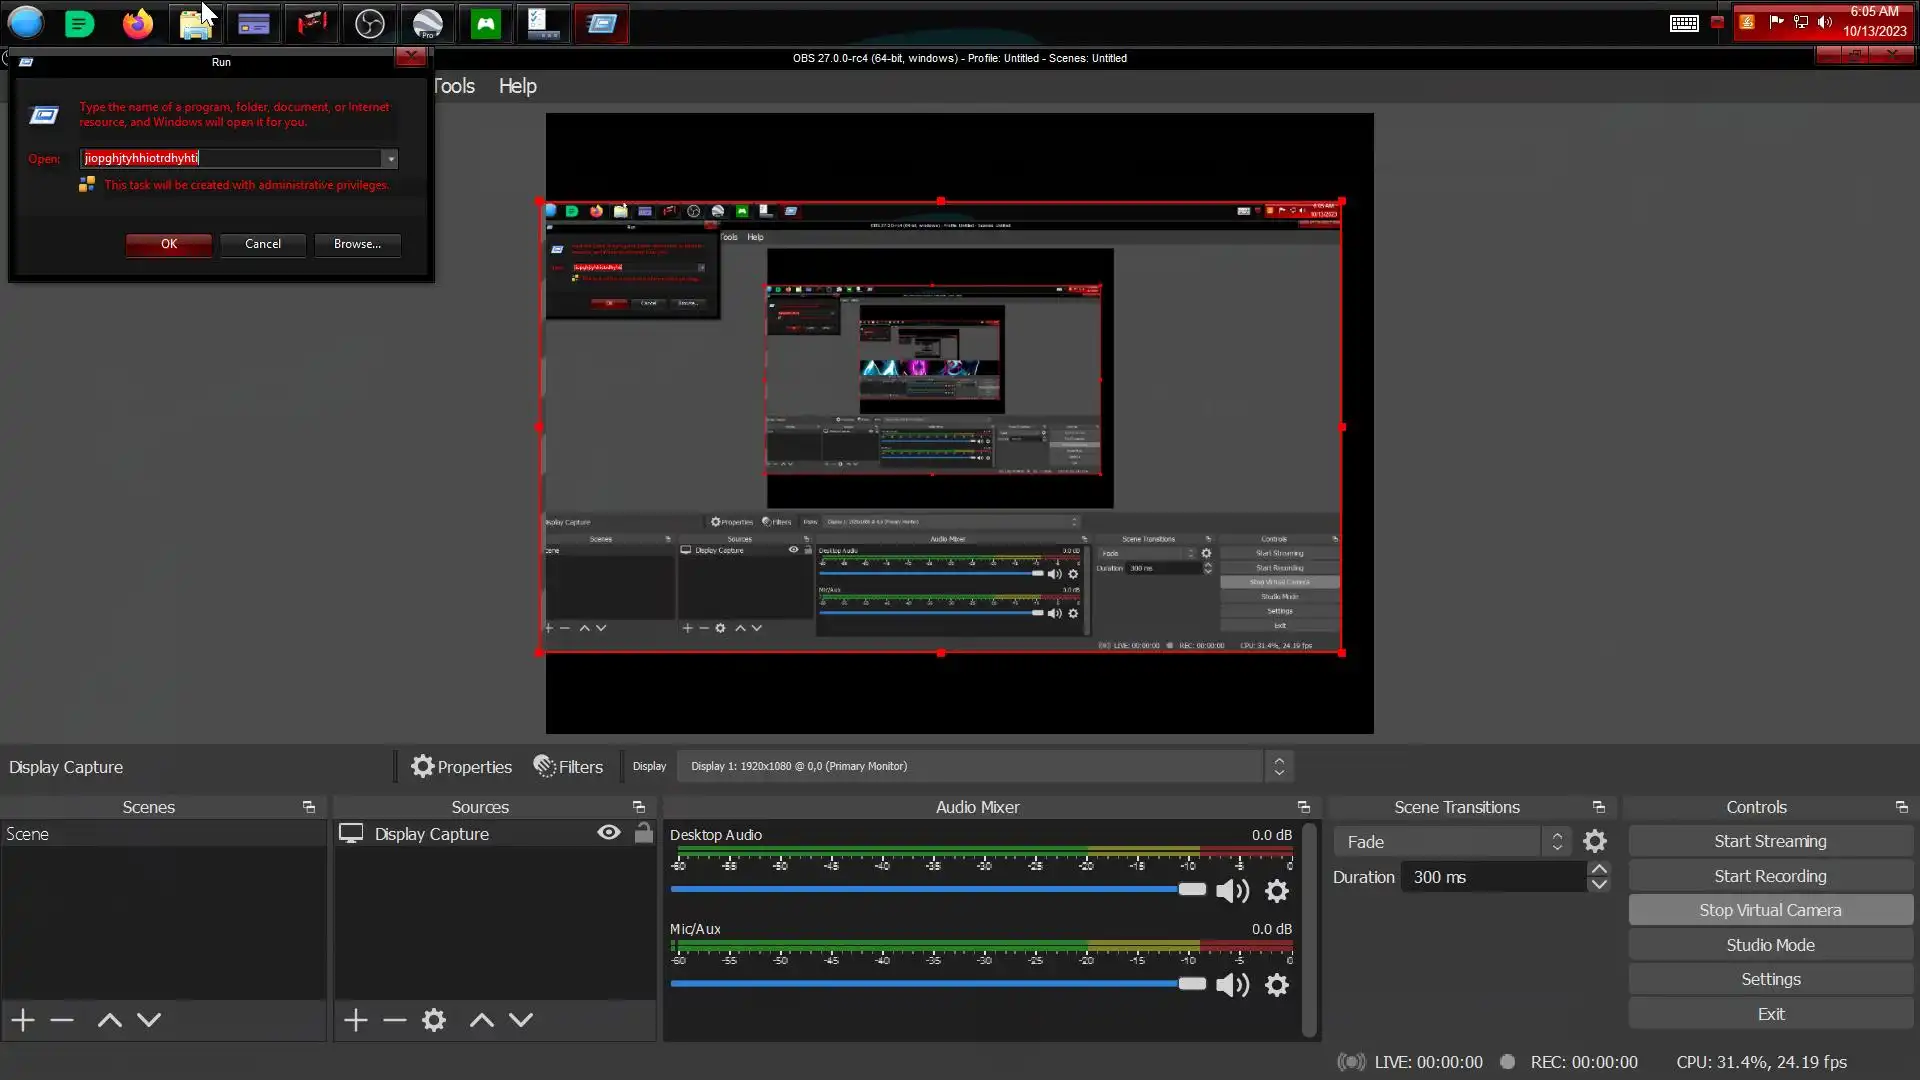The image size is (1920, 1080).
Task: Mute the Mic/Aux channel
Action: (1232, 985)
